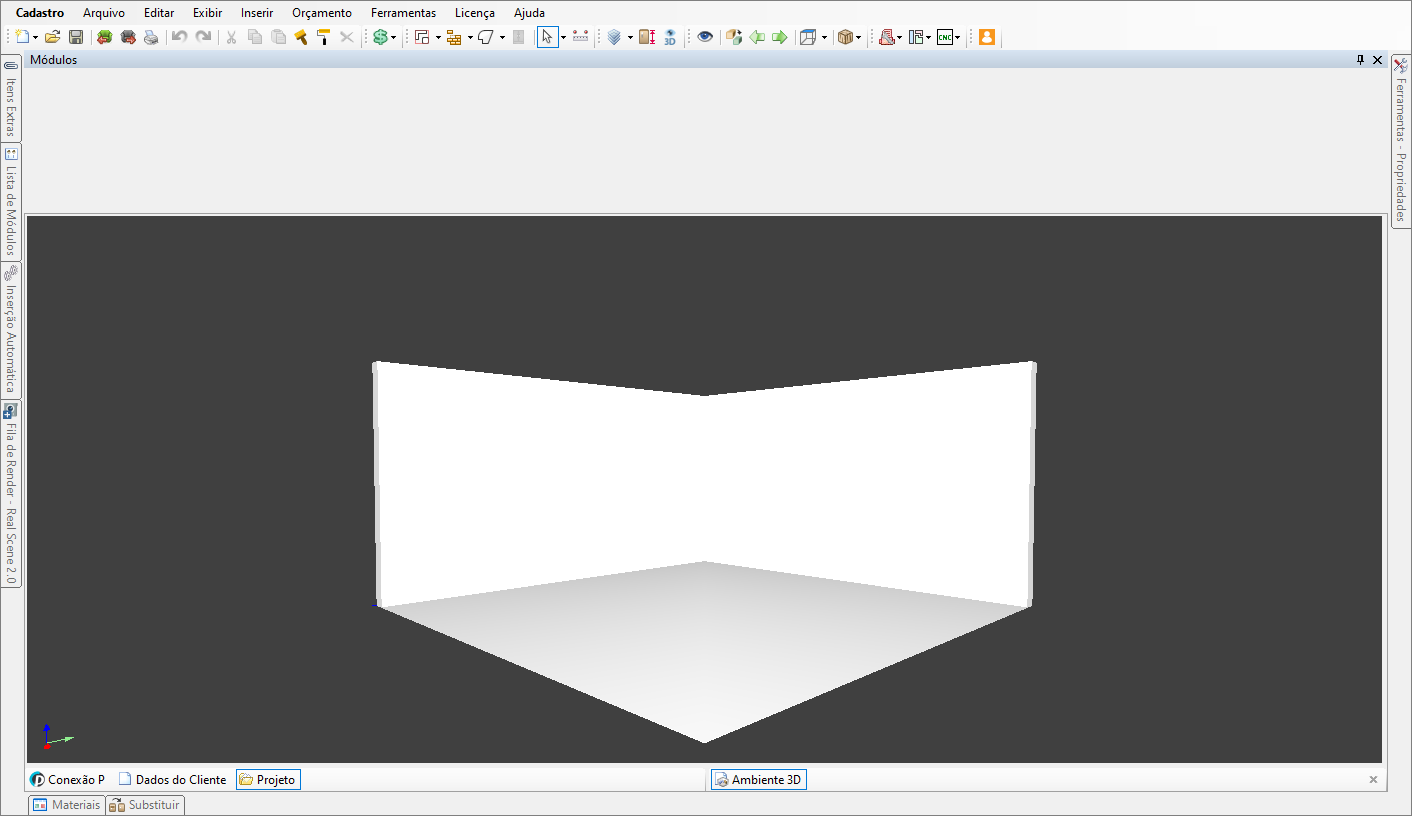Image resolution: width=1412 pixels, height=816 pixels.
Task: Copy selection using the copy icon
Action: pyautogui.click(x=255, y=37)
